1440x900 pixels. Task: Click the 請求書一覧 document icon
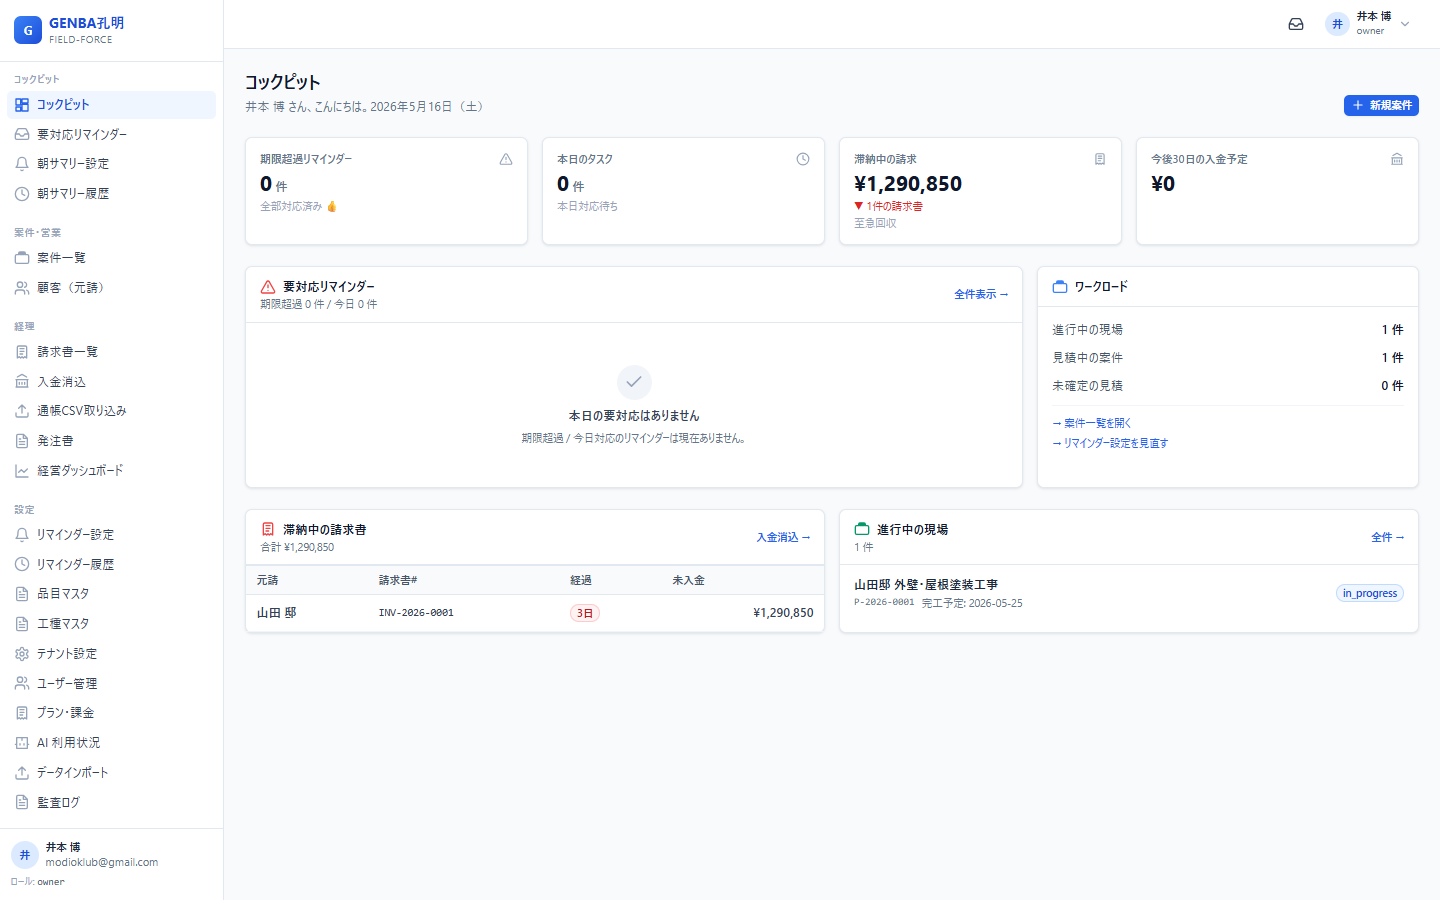(22, 352)
